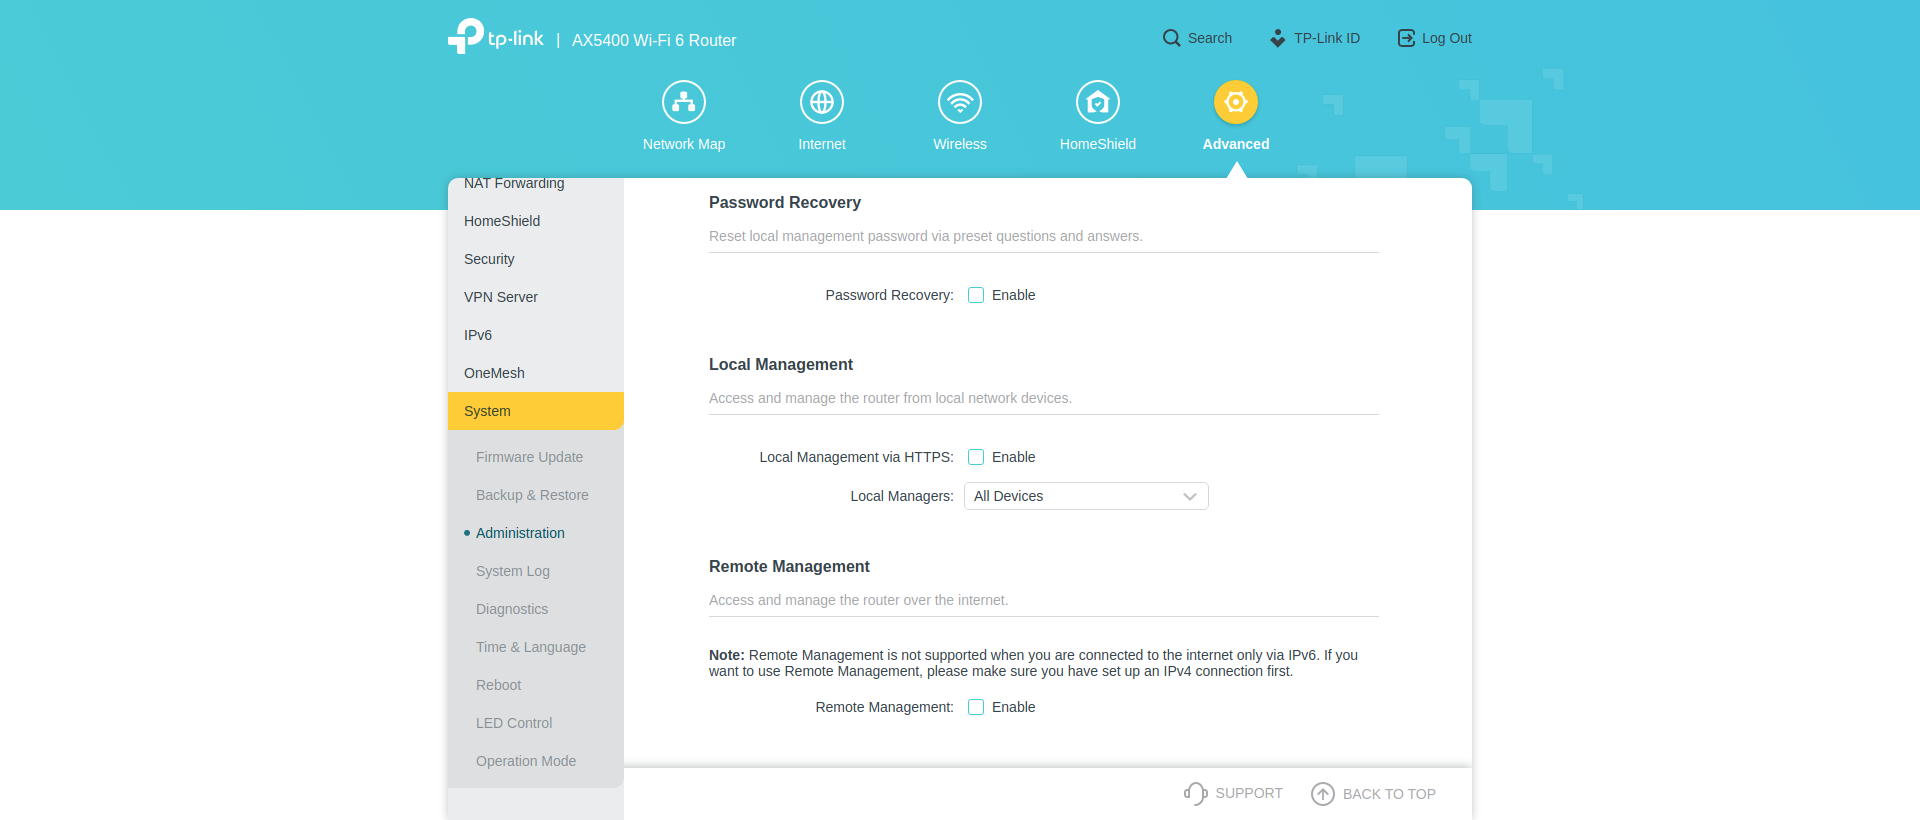Open the Wireless Wi-Fi icon
The image size is (1920, 820).
pos(960,102)
